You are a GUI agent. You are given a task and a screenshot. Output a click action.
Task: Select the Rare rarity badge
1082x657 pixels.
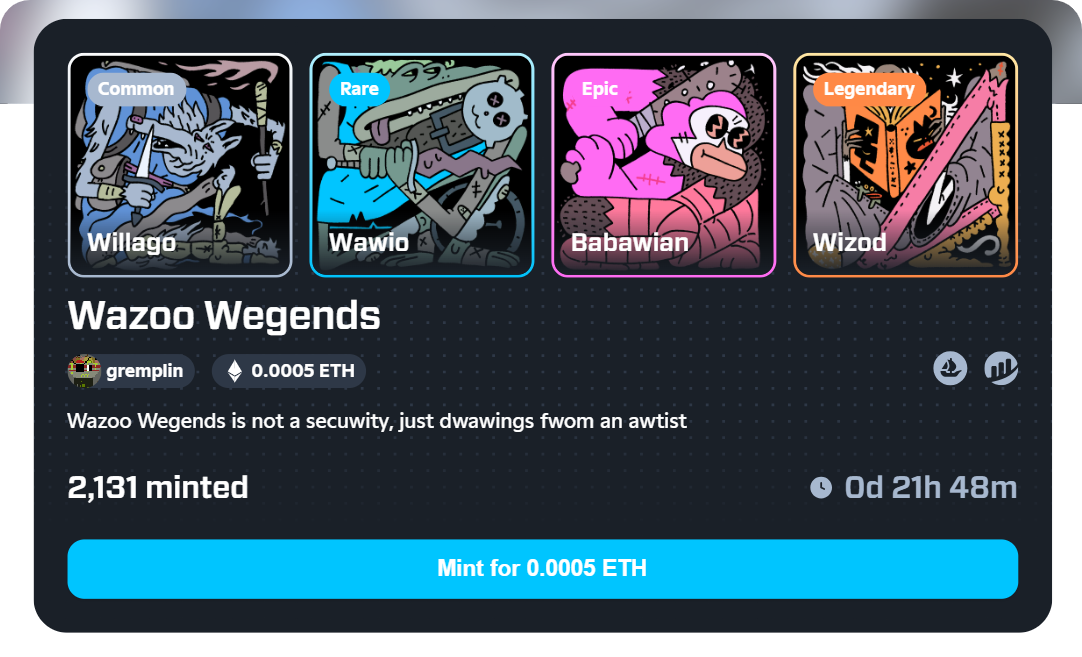pos(359,89)
